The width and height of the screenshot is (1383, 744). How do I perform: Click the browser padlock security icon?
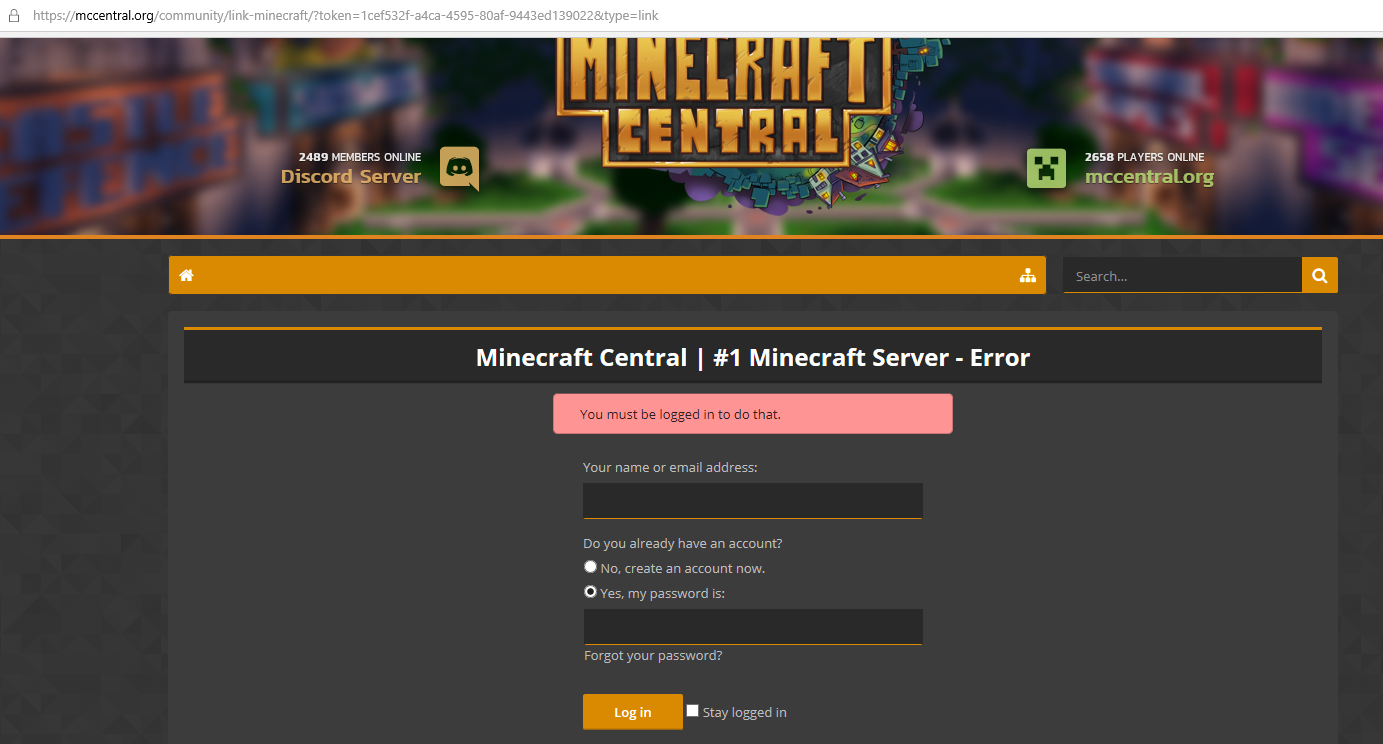(x=14, y=16)
